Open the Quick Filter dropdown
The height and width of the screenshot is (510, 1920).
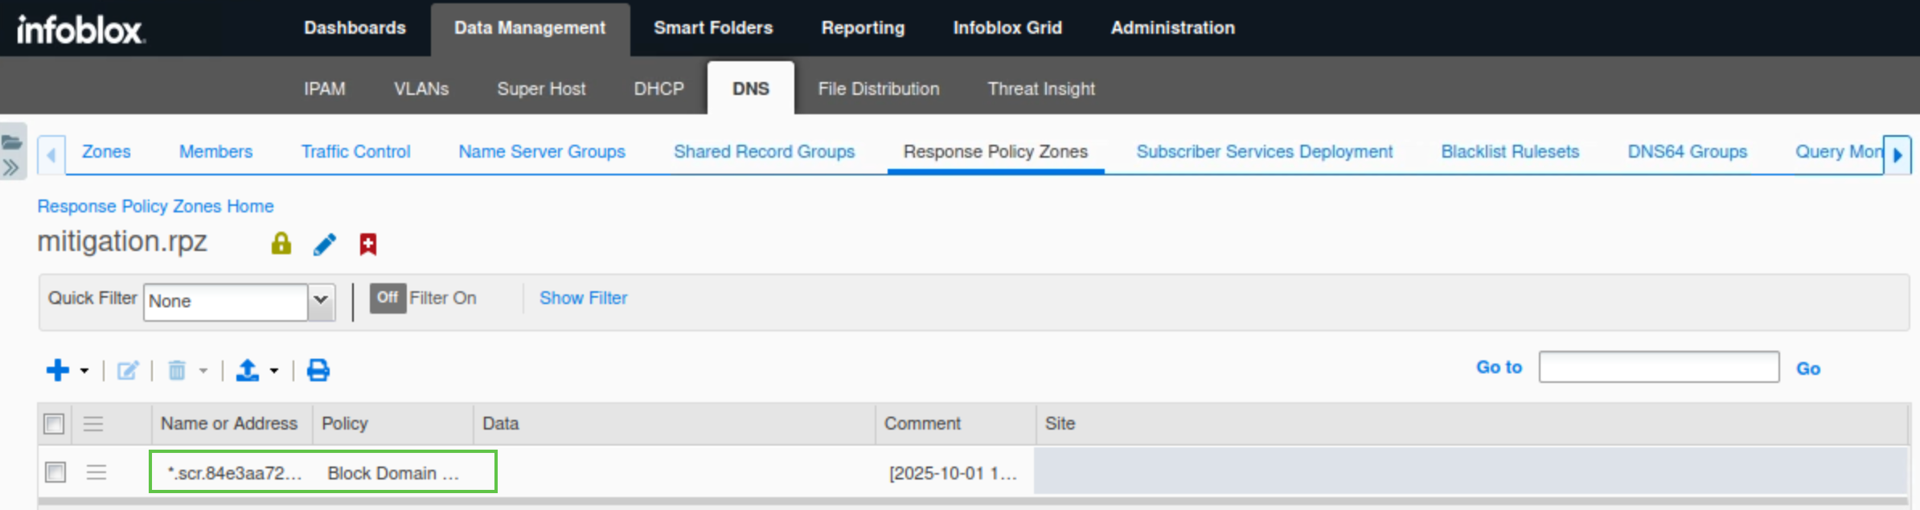pos(321,301)
